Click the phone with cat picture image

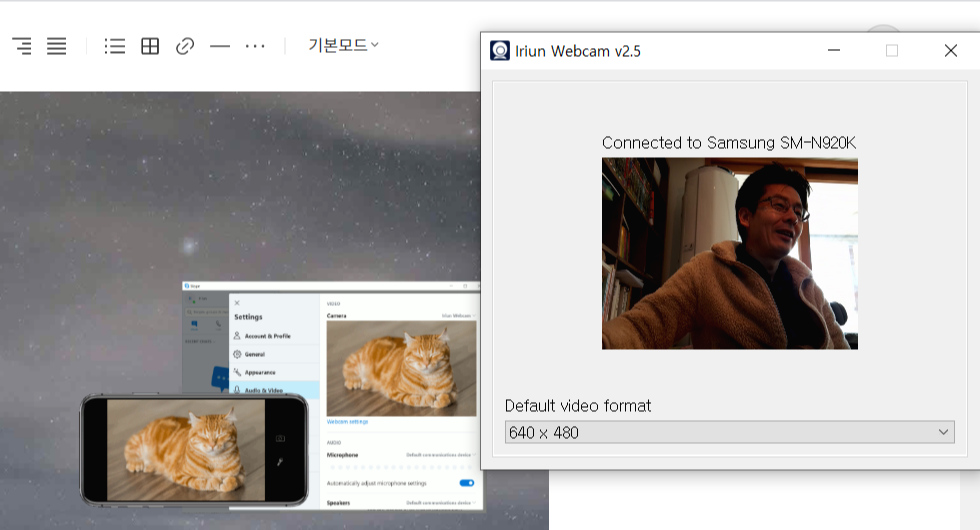coord(194,450)
